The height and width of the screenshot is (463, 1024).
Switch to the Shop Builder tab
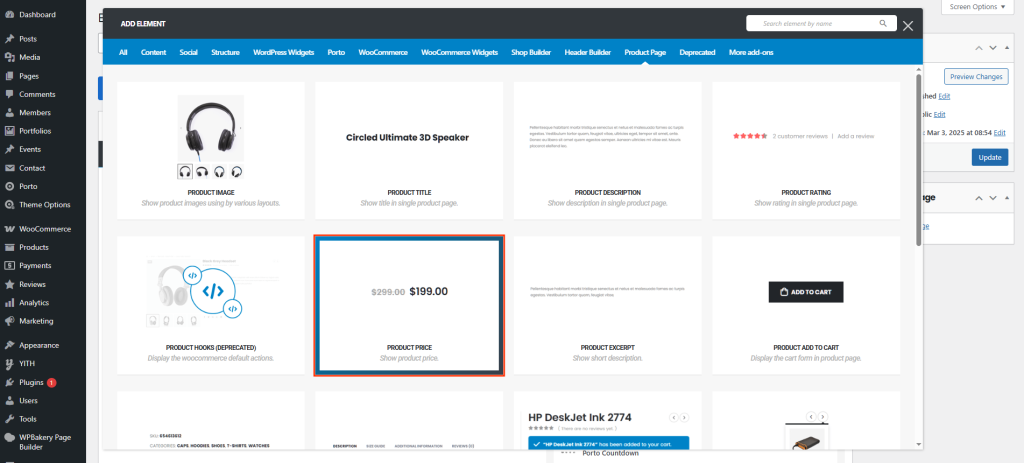[x=531, y=52]
